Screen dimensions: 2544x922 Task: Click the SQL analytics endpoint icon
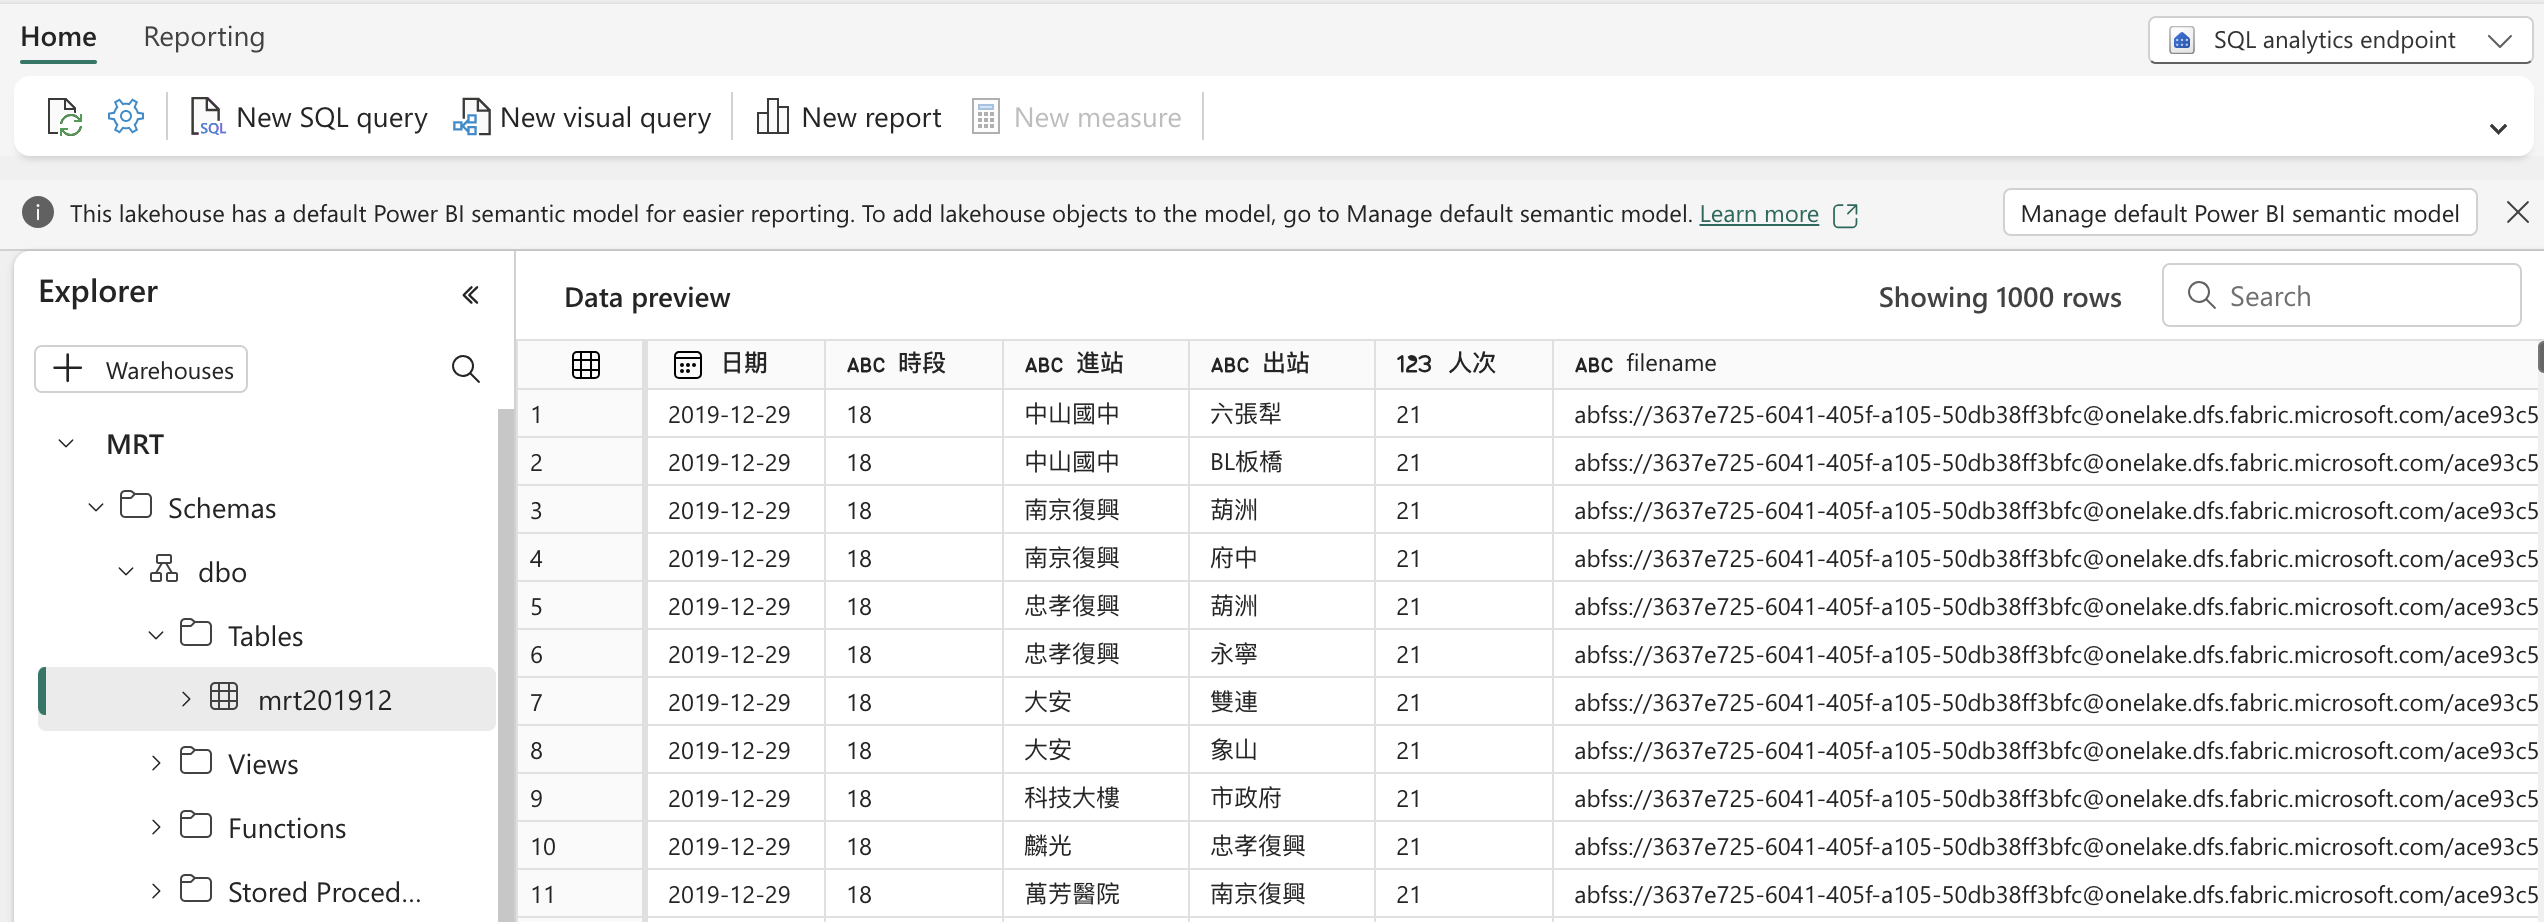coord(2182,41)
